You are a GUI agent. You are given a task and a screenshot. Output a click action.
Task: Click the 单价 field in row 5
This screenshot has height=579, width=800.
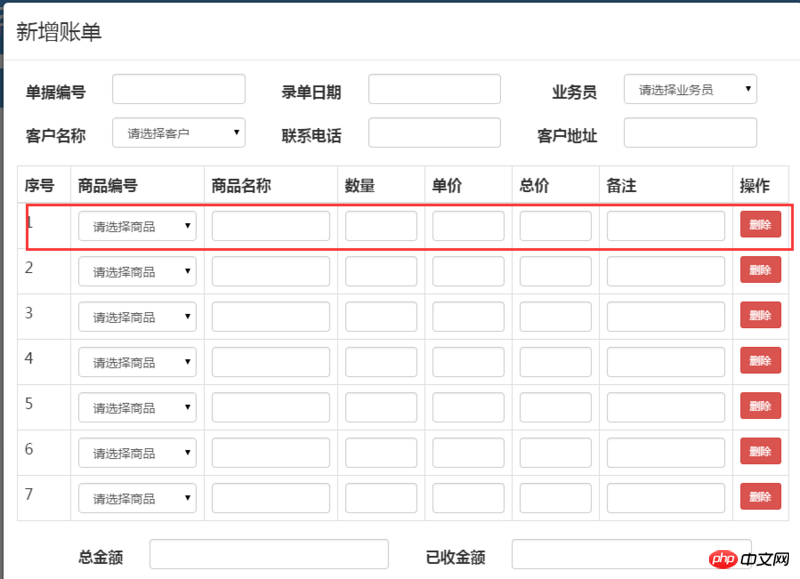pyautogui.click(x=468, y=408)
